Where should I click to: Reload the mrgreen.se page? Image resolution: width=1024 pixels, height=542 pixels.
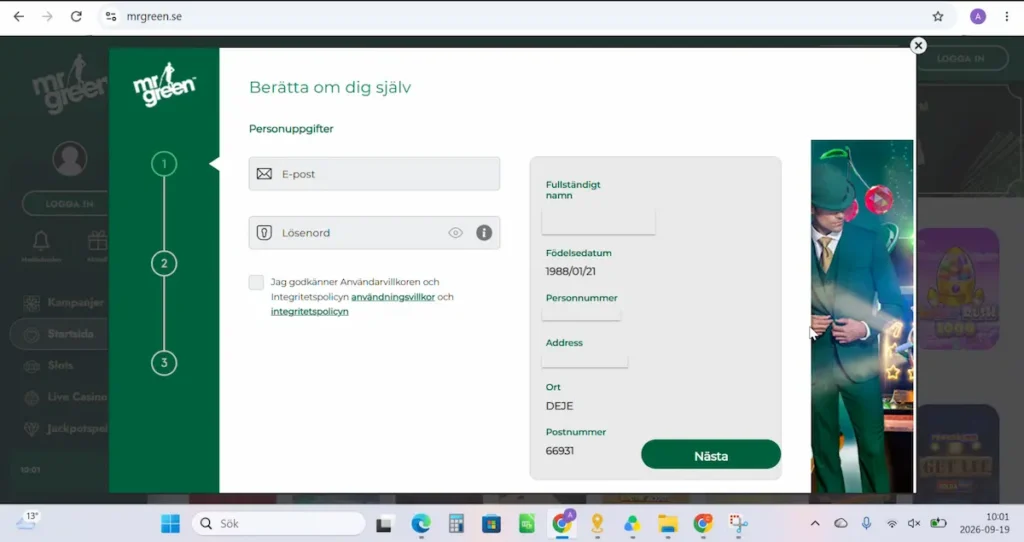76,16
